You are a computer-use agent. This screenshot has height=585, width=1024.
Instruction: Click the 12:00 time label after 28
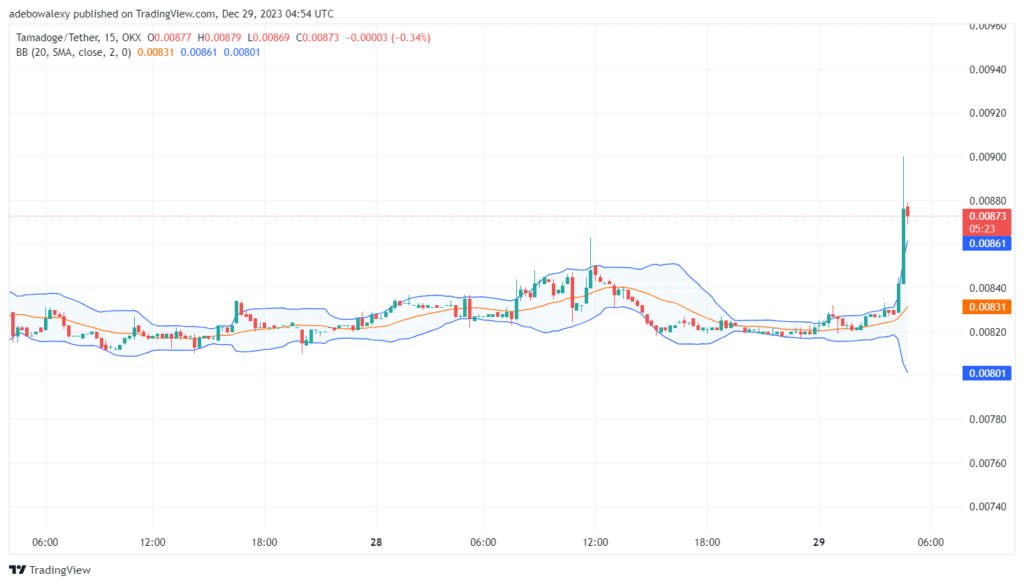(x=595, y=542)
